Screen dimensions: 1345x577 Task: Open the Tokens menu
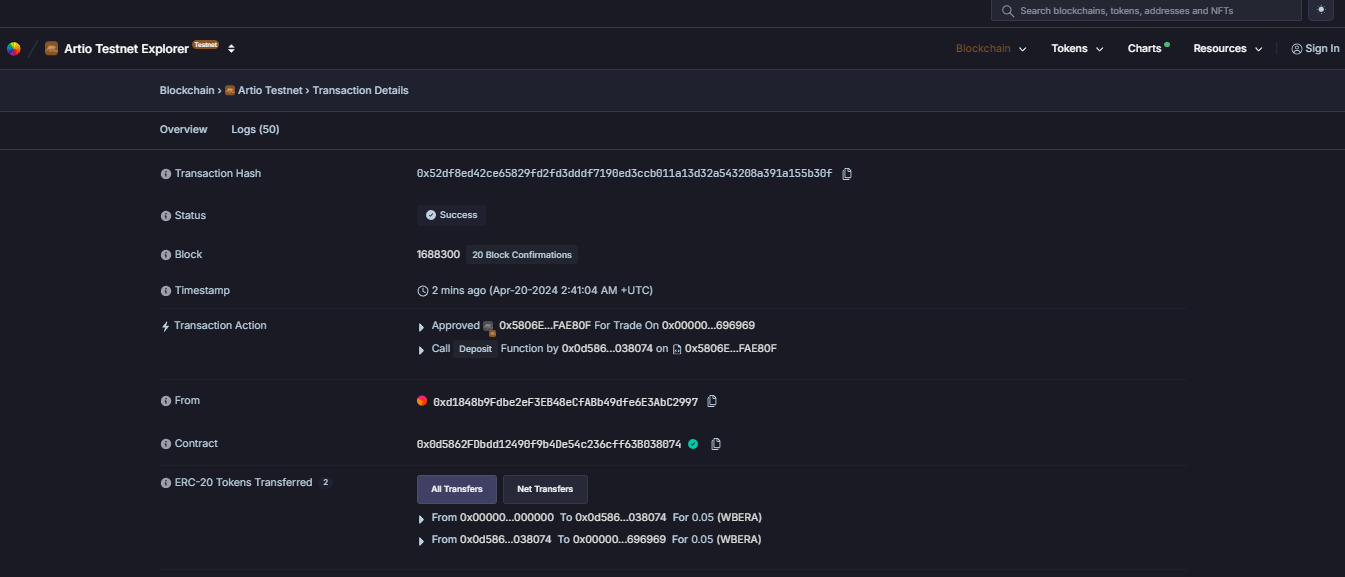pyautogui.click(x=1077, y=48)
